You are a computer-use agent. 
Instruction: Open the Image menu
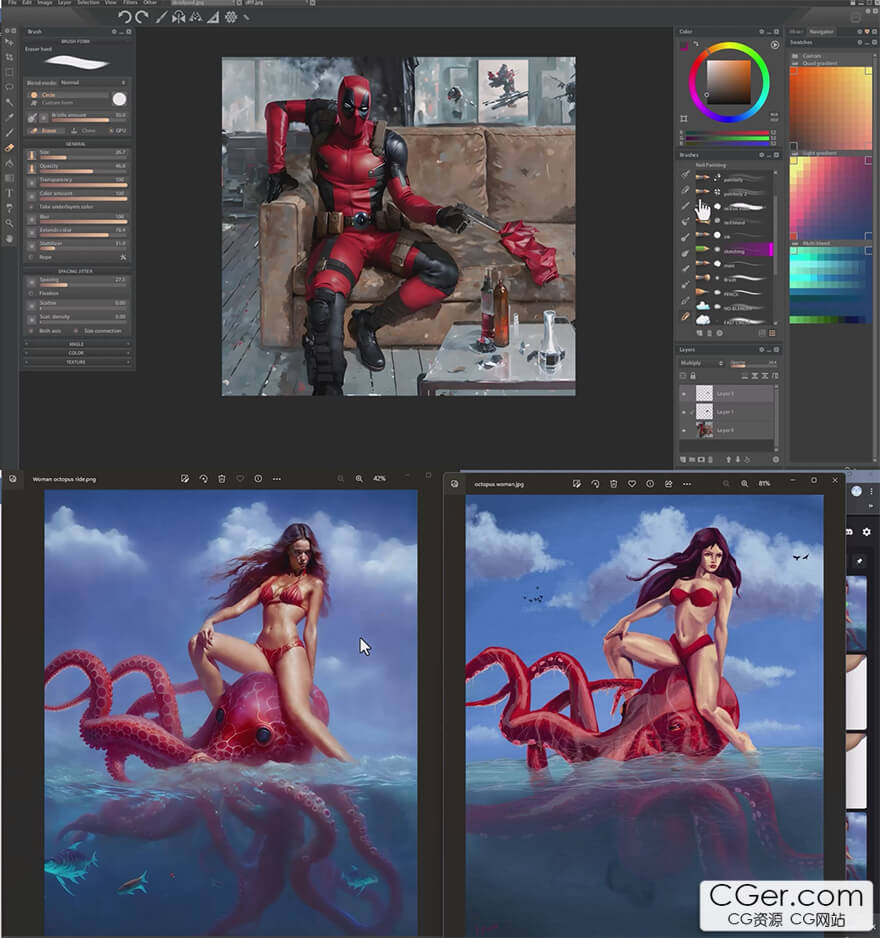[45, 2]
